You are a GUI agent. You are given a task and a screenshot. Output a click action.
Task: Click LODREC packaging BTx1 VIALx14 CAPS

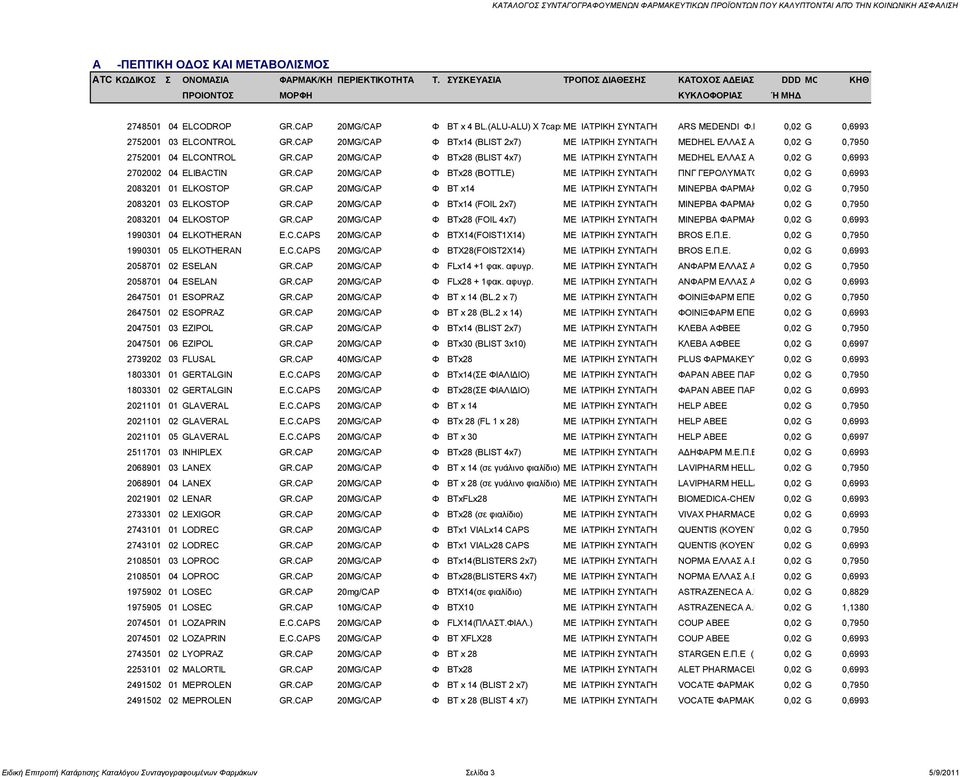(x=488, y=530)
